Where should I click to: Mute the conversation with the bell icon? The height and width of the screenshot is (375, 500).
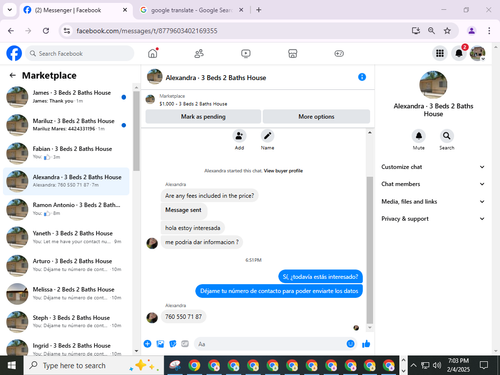[419, 136]
